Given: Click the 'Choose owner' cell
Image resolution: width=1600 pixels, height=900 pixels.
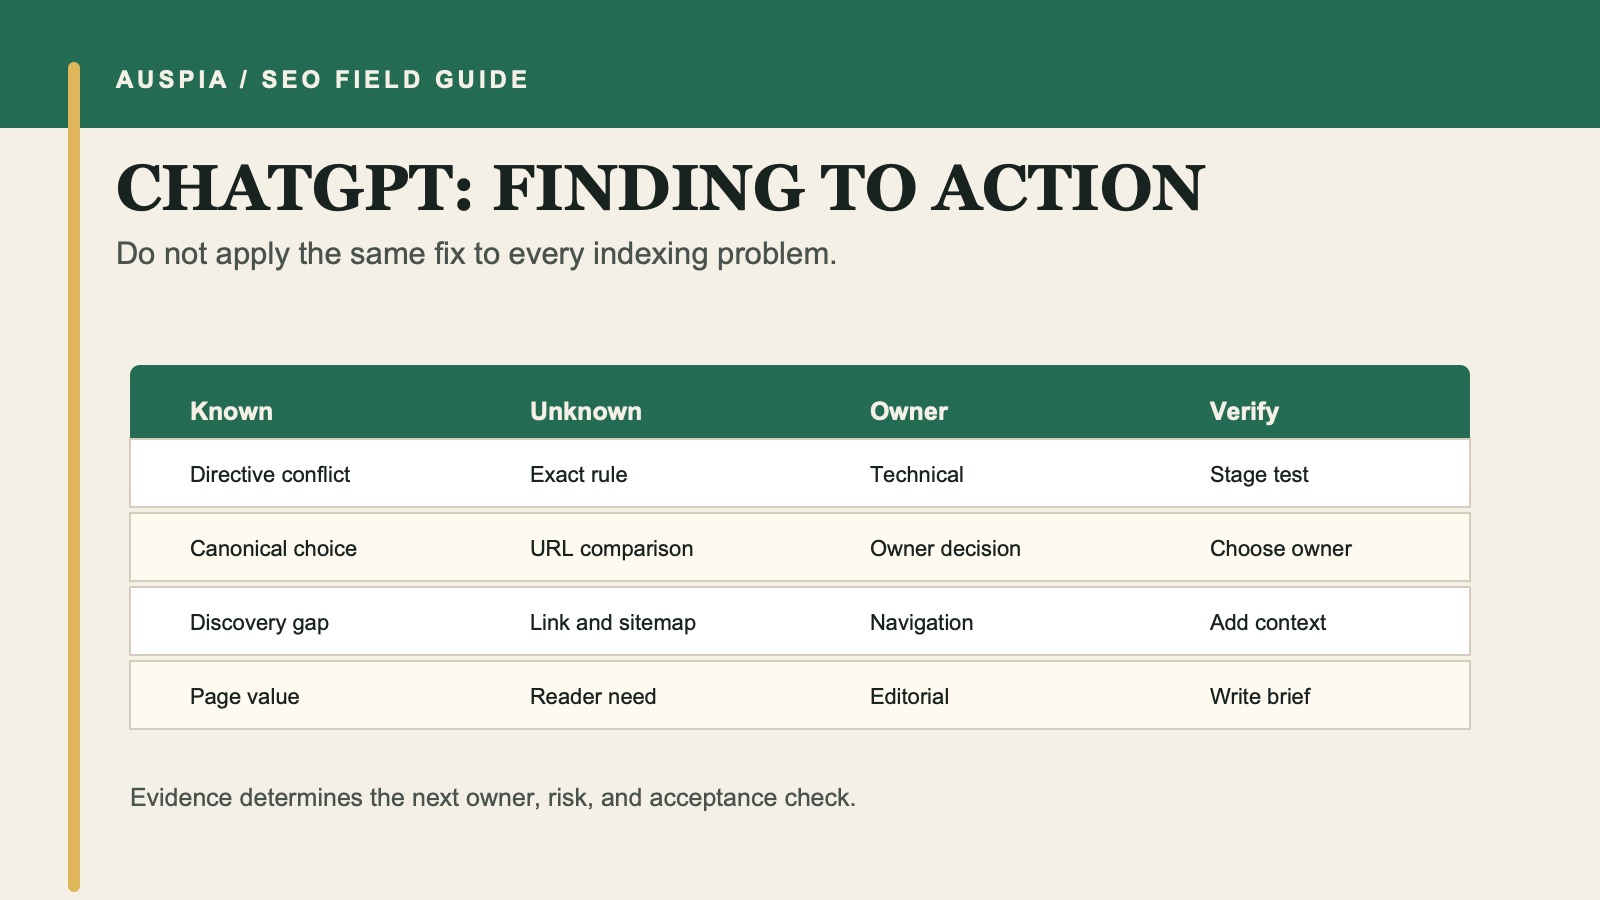Looking at the screenshot, I should click(1281, 549).
